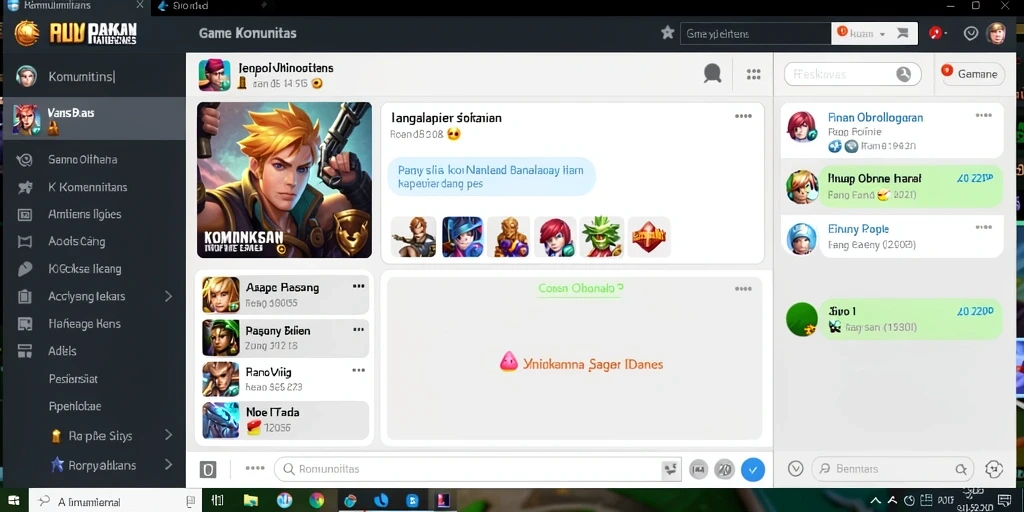Image resolution: width=1024 pixels, height=512 pixels.
Task: Open the grid dots menu in channel header
Action: tap(754, 74)
